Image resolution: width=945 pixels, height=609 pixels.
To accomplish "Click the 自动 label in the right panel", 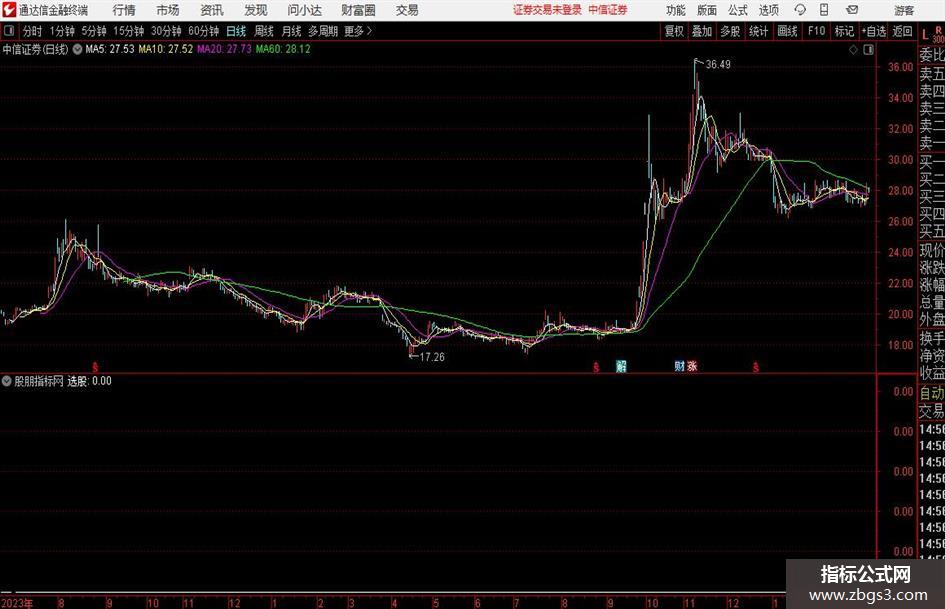I will [932, 393].
